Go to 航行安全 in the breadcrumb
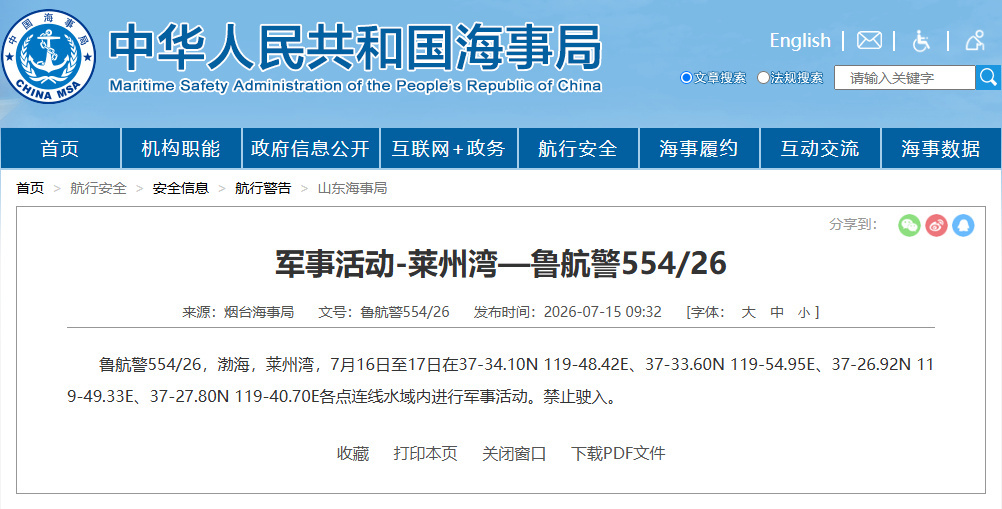 (x=98, y=188)
